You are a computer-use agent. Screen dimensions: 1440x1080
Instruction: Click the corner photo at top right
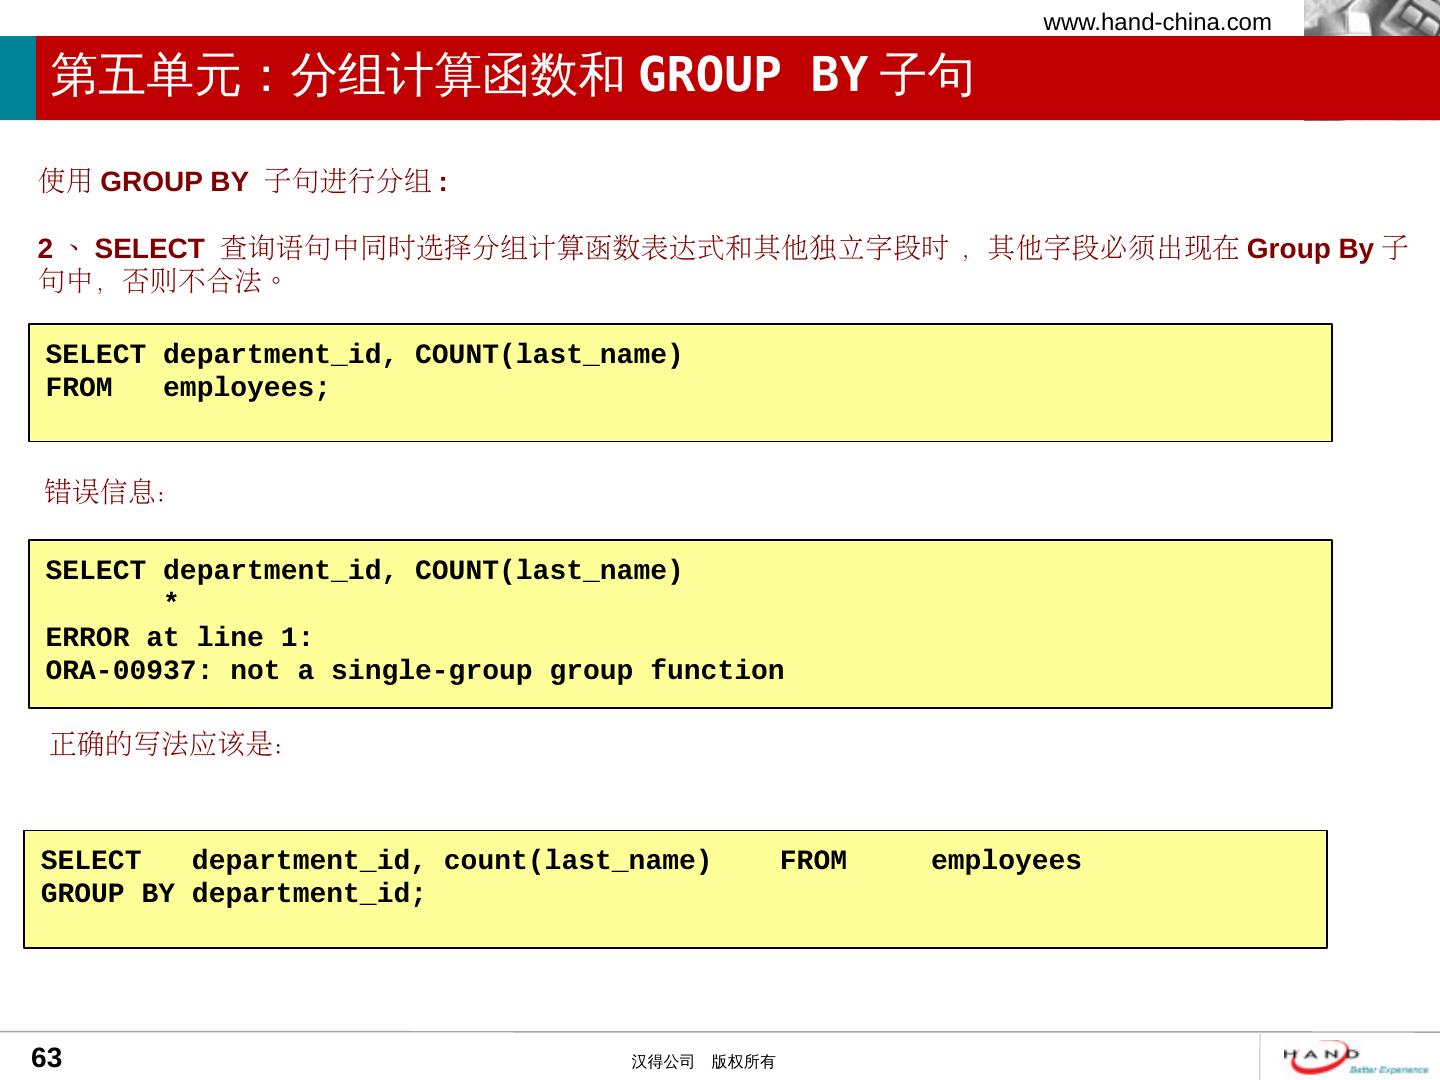pyautogui.click(x=1371, y=18)
